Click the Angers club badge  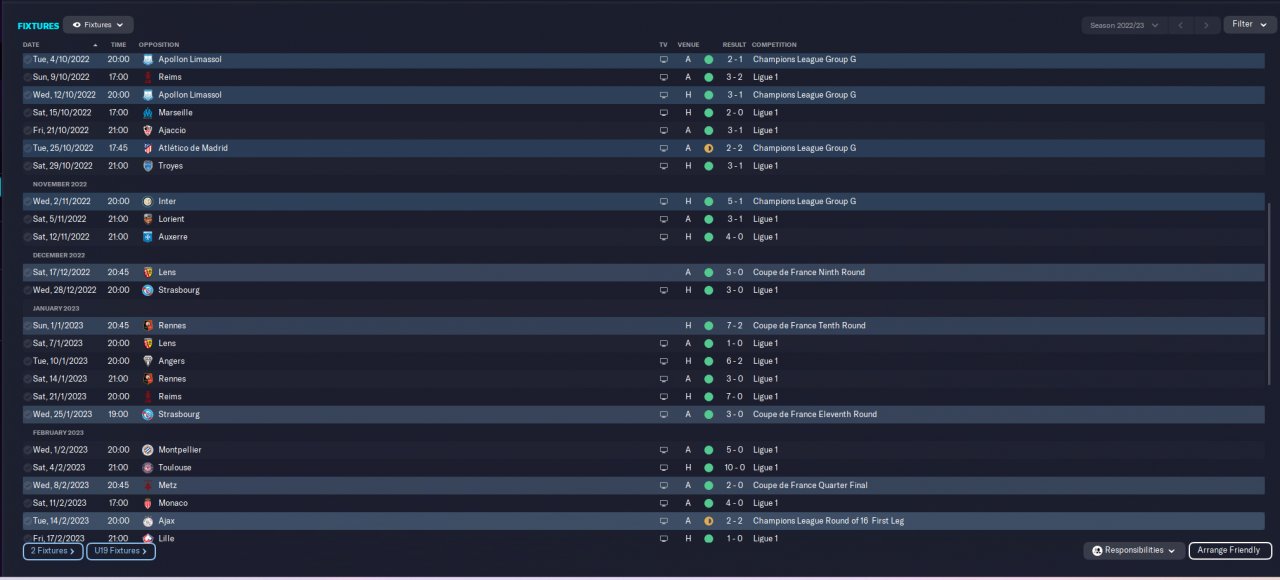click(x=148, y=361)
